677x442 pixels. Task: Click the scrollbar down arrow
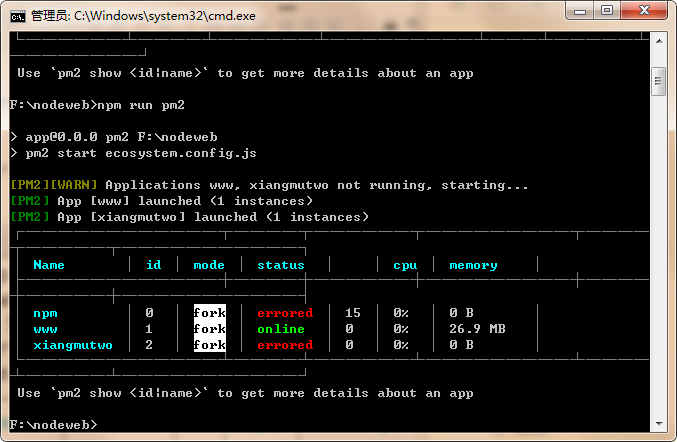point(659,424)
